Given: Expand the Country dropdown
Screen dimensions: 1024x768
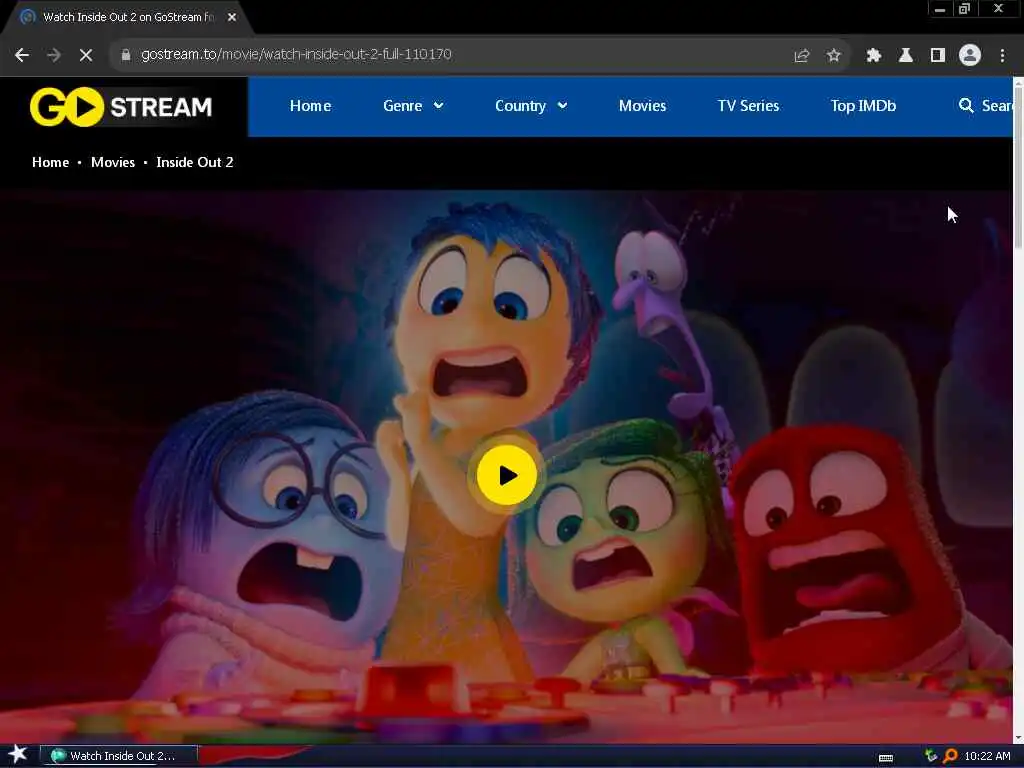Looking at the screenshot, I should pyautogui.click(x=531, y=106).
